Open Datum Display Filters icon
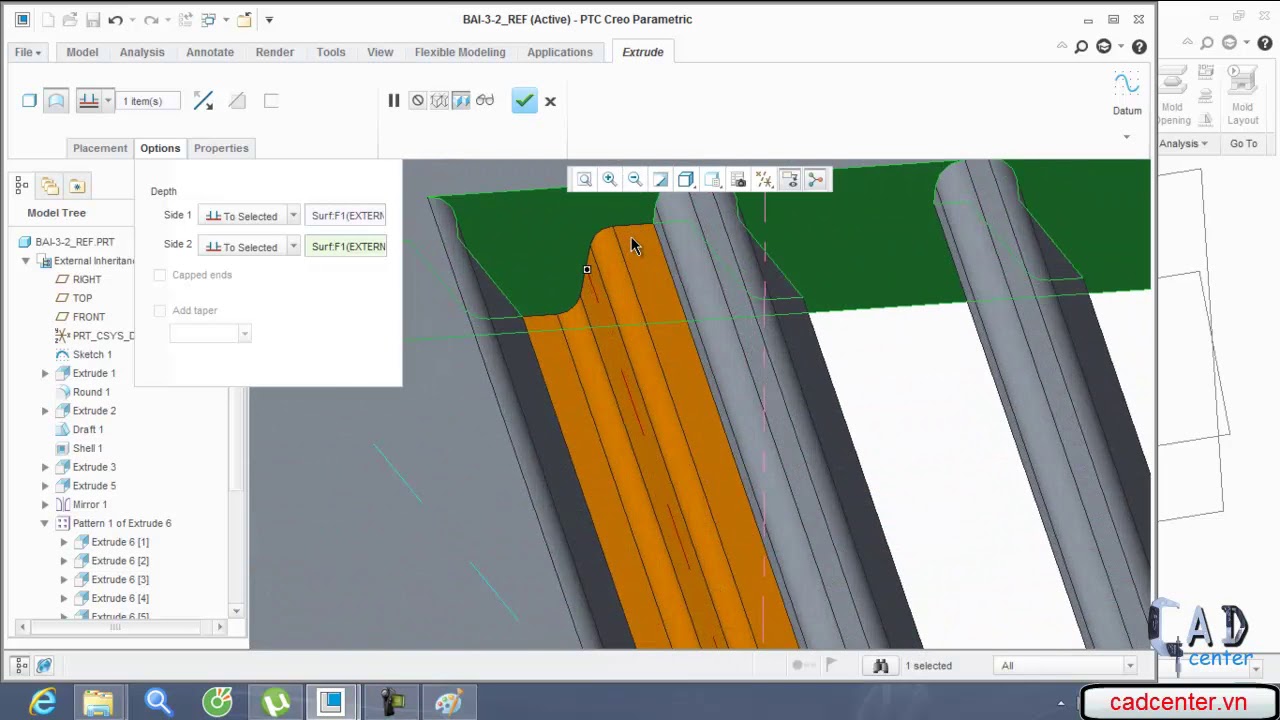The height and width of the screenshot is (720, 1280). [x=764, y=180]
